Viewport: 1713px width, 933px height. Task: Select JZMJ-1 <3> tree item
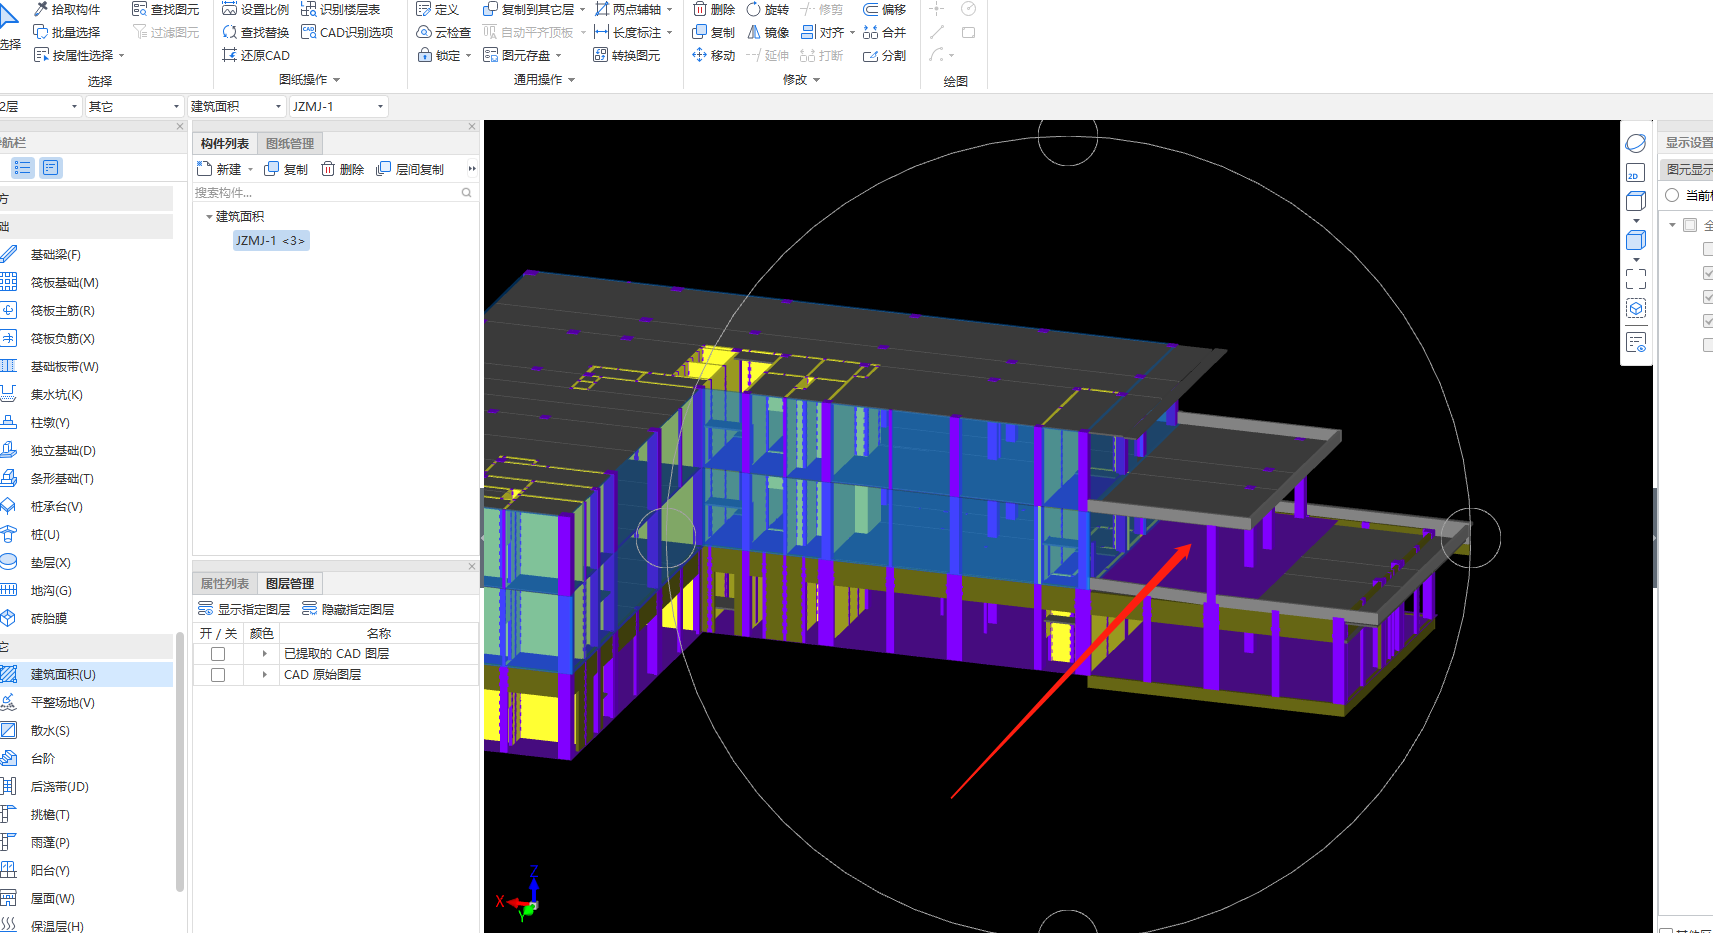(271, 240)
